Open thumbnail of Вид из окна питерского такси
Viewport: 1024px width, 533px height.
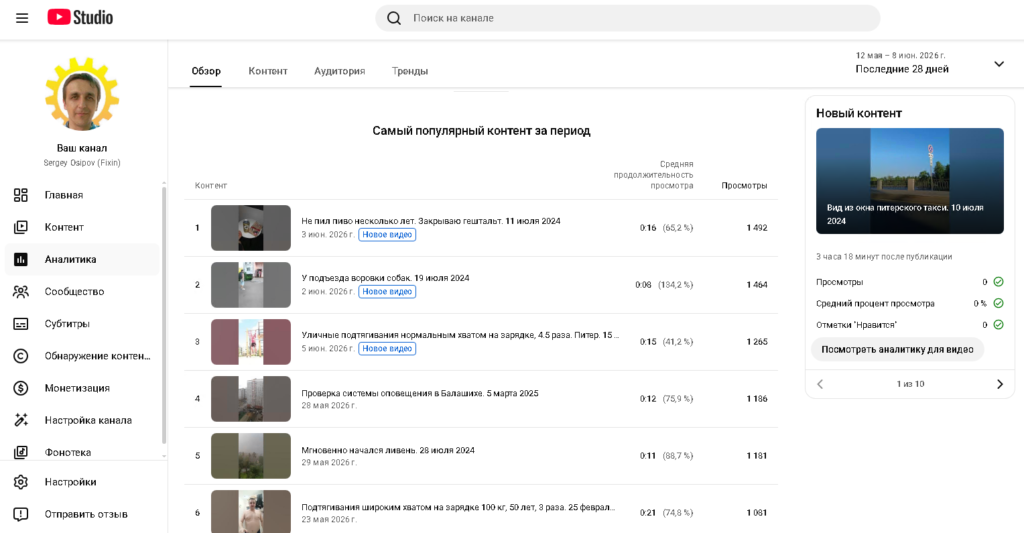tap(910, 181)
